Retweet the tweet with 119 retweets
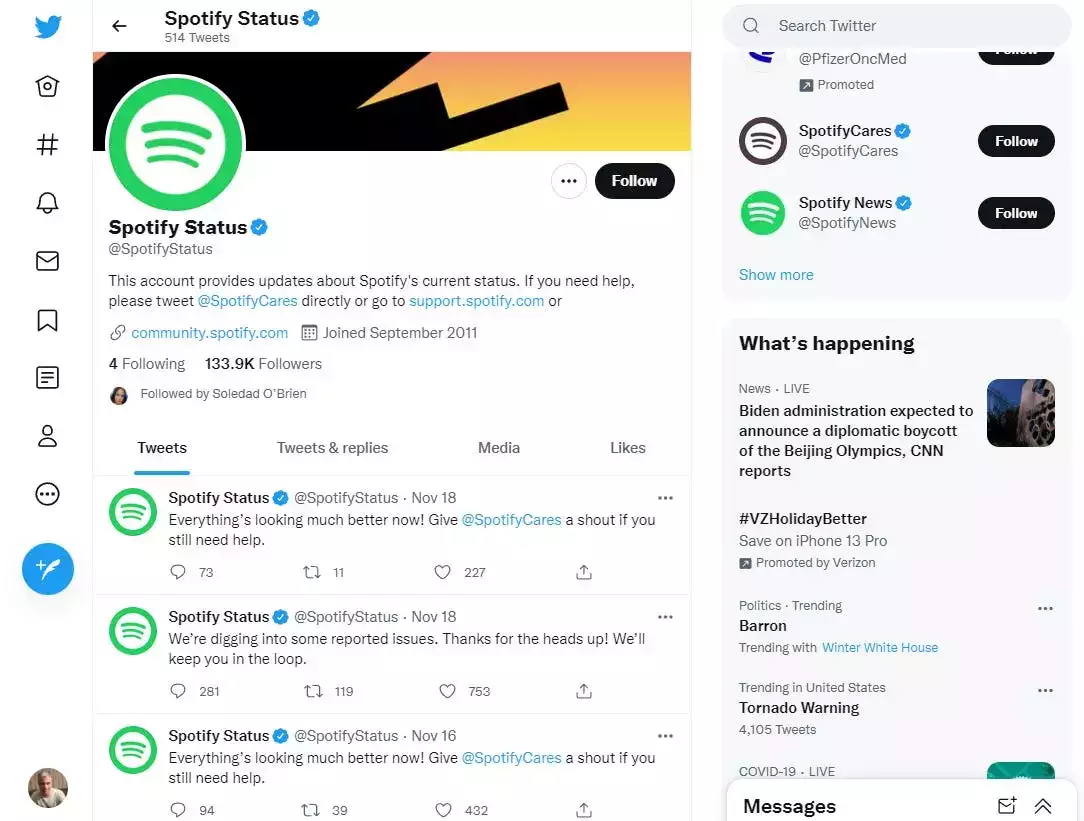Viewport: 1084px width, 821px height. 313,691
